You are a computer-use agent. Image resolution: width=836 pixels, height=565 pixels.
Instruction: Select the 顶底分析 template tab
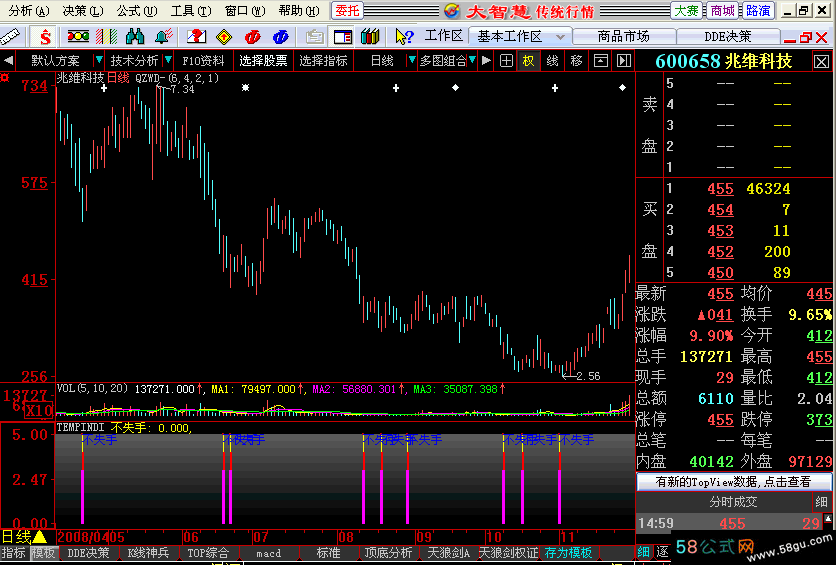coord(388,553)
